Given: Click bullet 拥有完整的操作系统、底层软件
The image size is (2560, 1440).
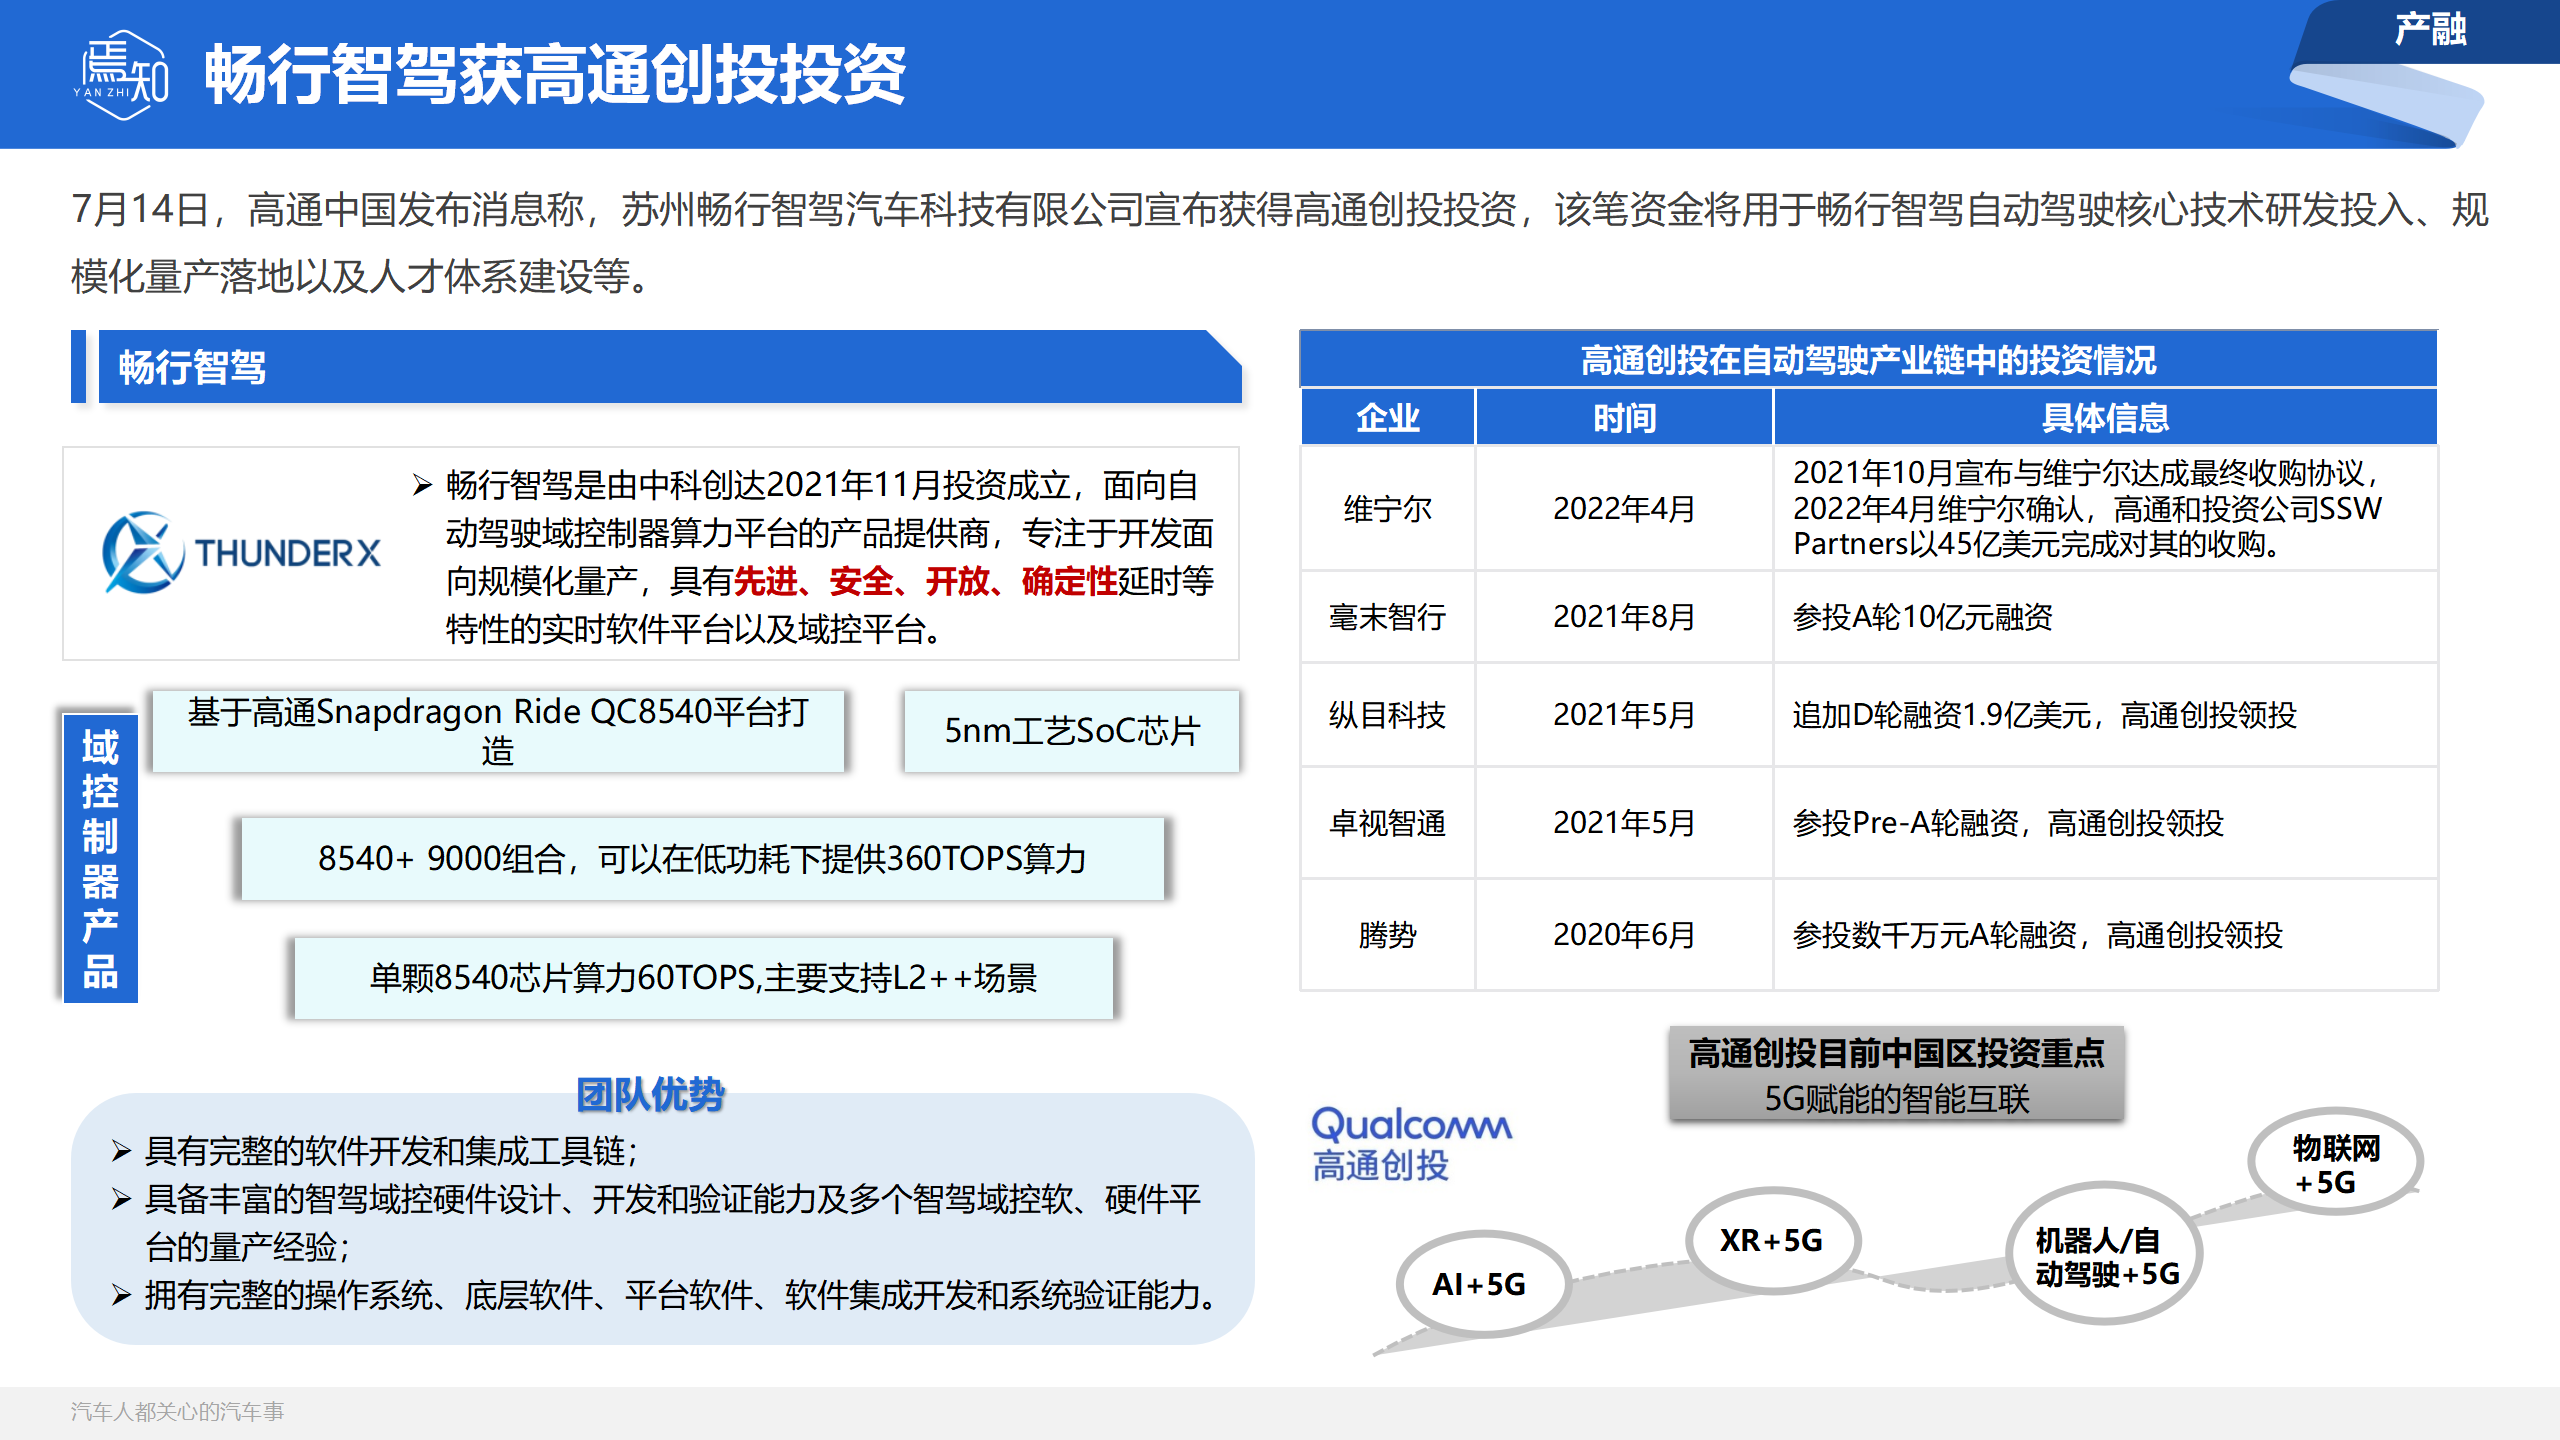Looking at the screenshot, I should (x=664, y=1295).
